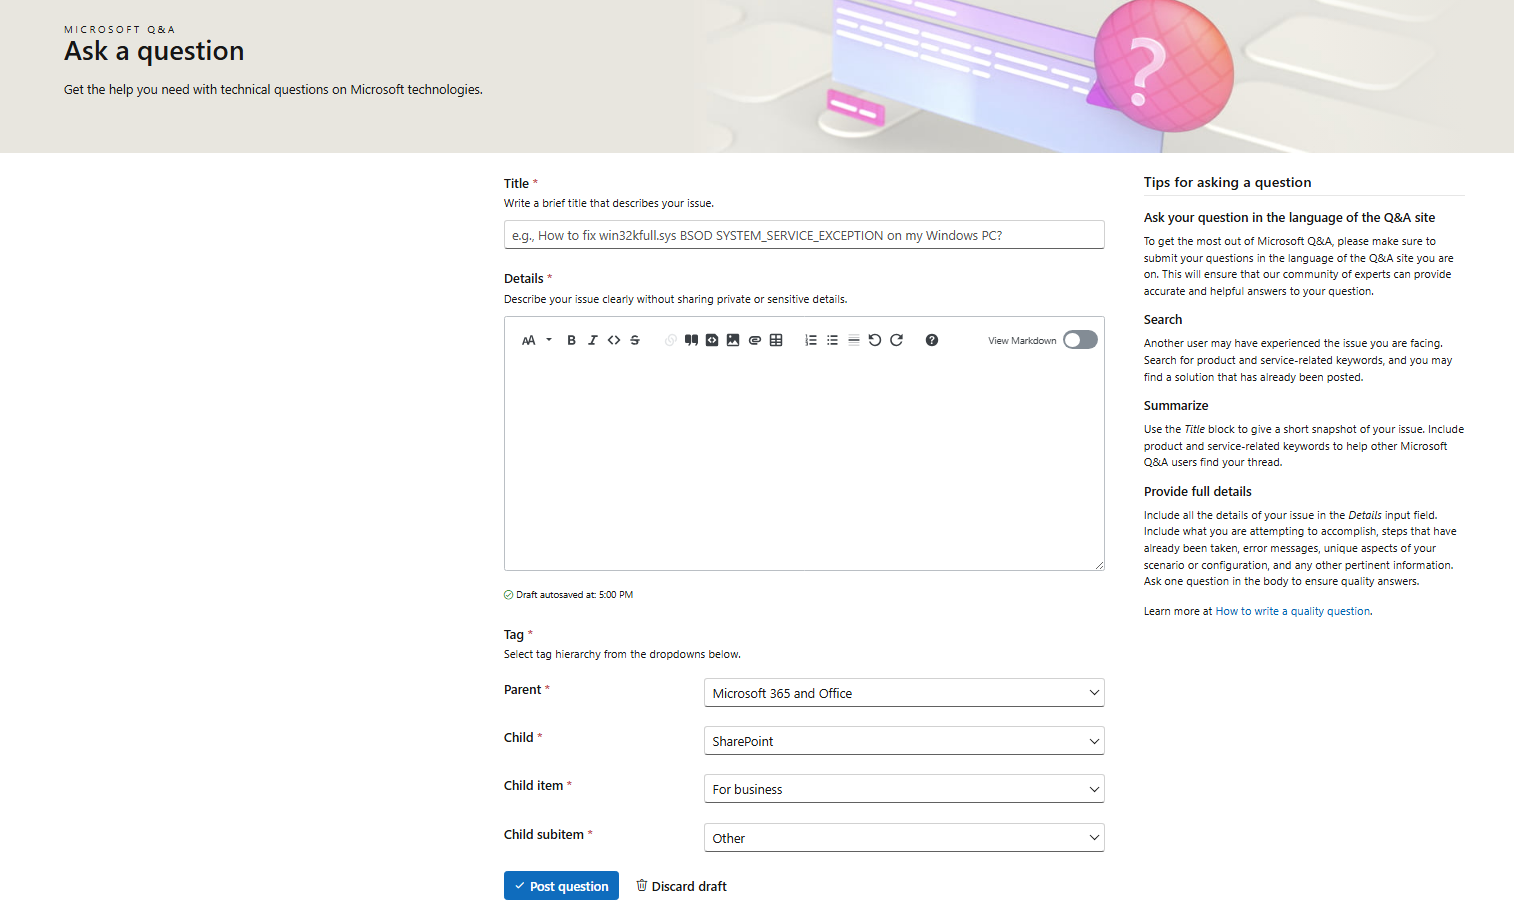Redo the last edit
The image size is (1514, 903).
(896, 340)
